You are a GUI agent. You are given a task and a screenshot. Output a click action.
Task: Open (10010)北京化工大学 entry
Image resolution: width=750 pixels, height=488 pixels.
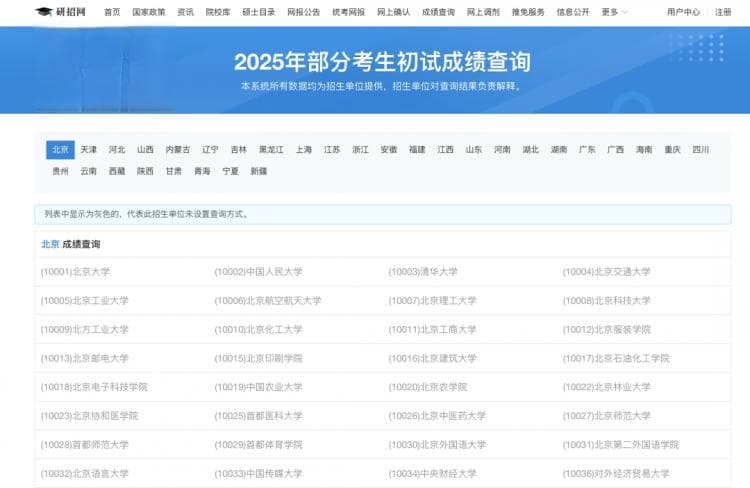258,329
